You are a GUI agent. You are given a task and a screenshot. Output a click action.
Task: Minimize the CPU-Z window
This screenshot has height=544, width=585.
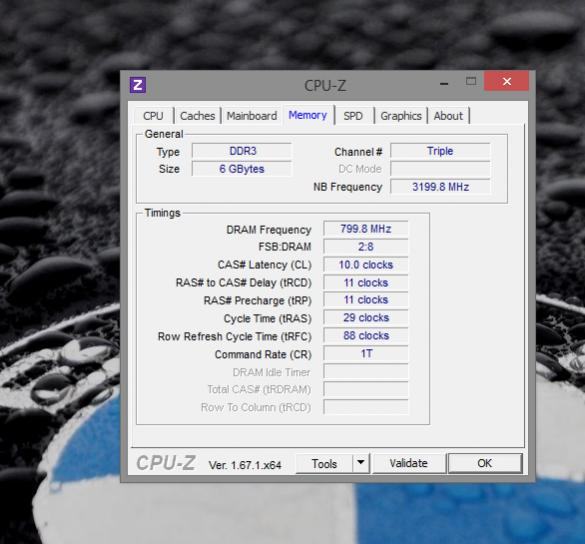coord(444,83)
